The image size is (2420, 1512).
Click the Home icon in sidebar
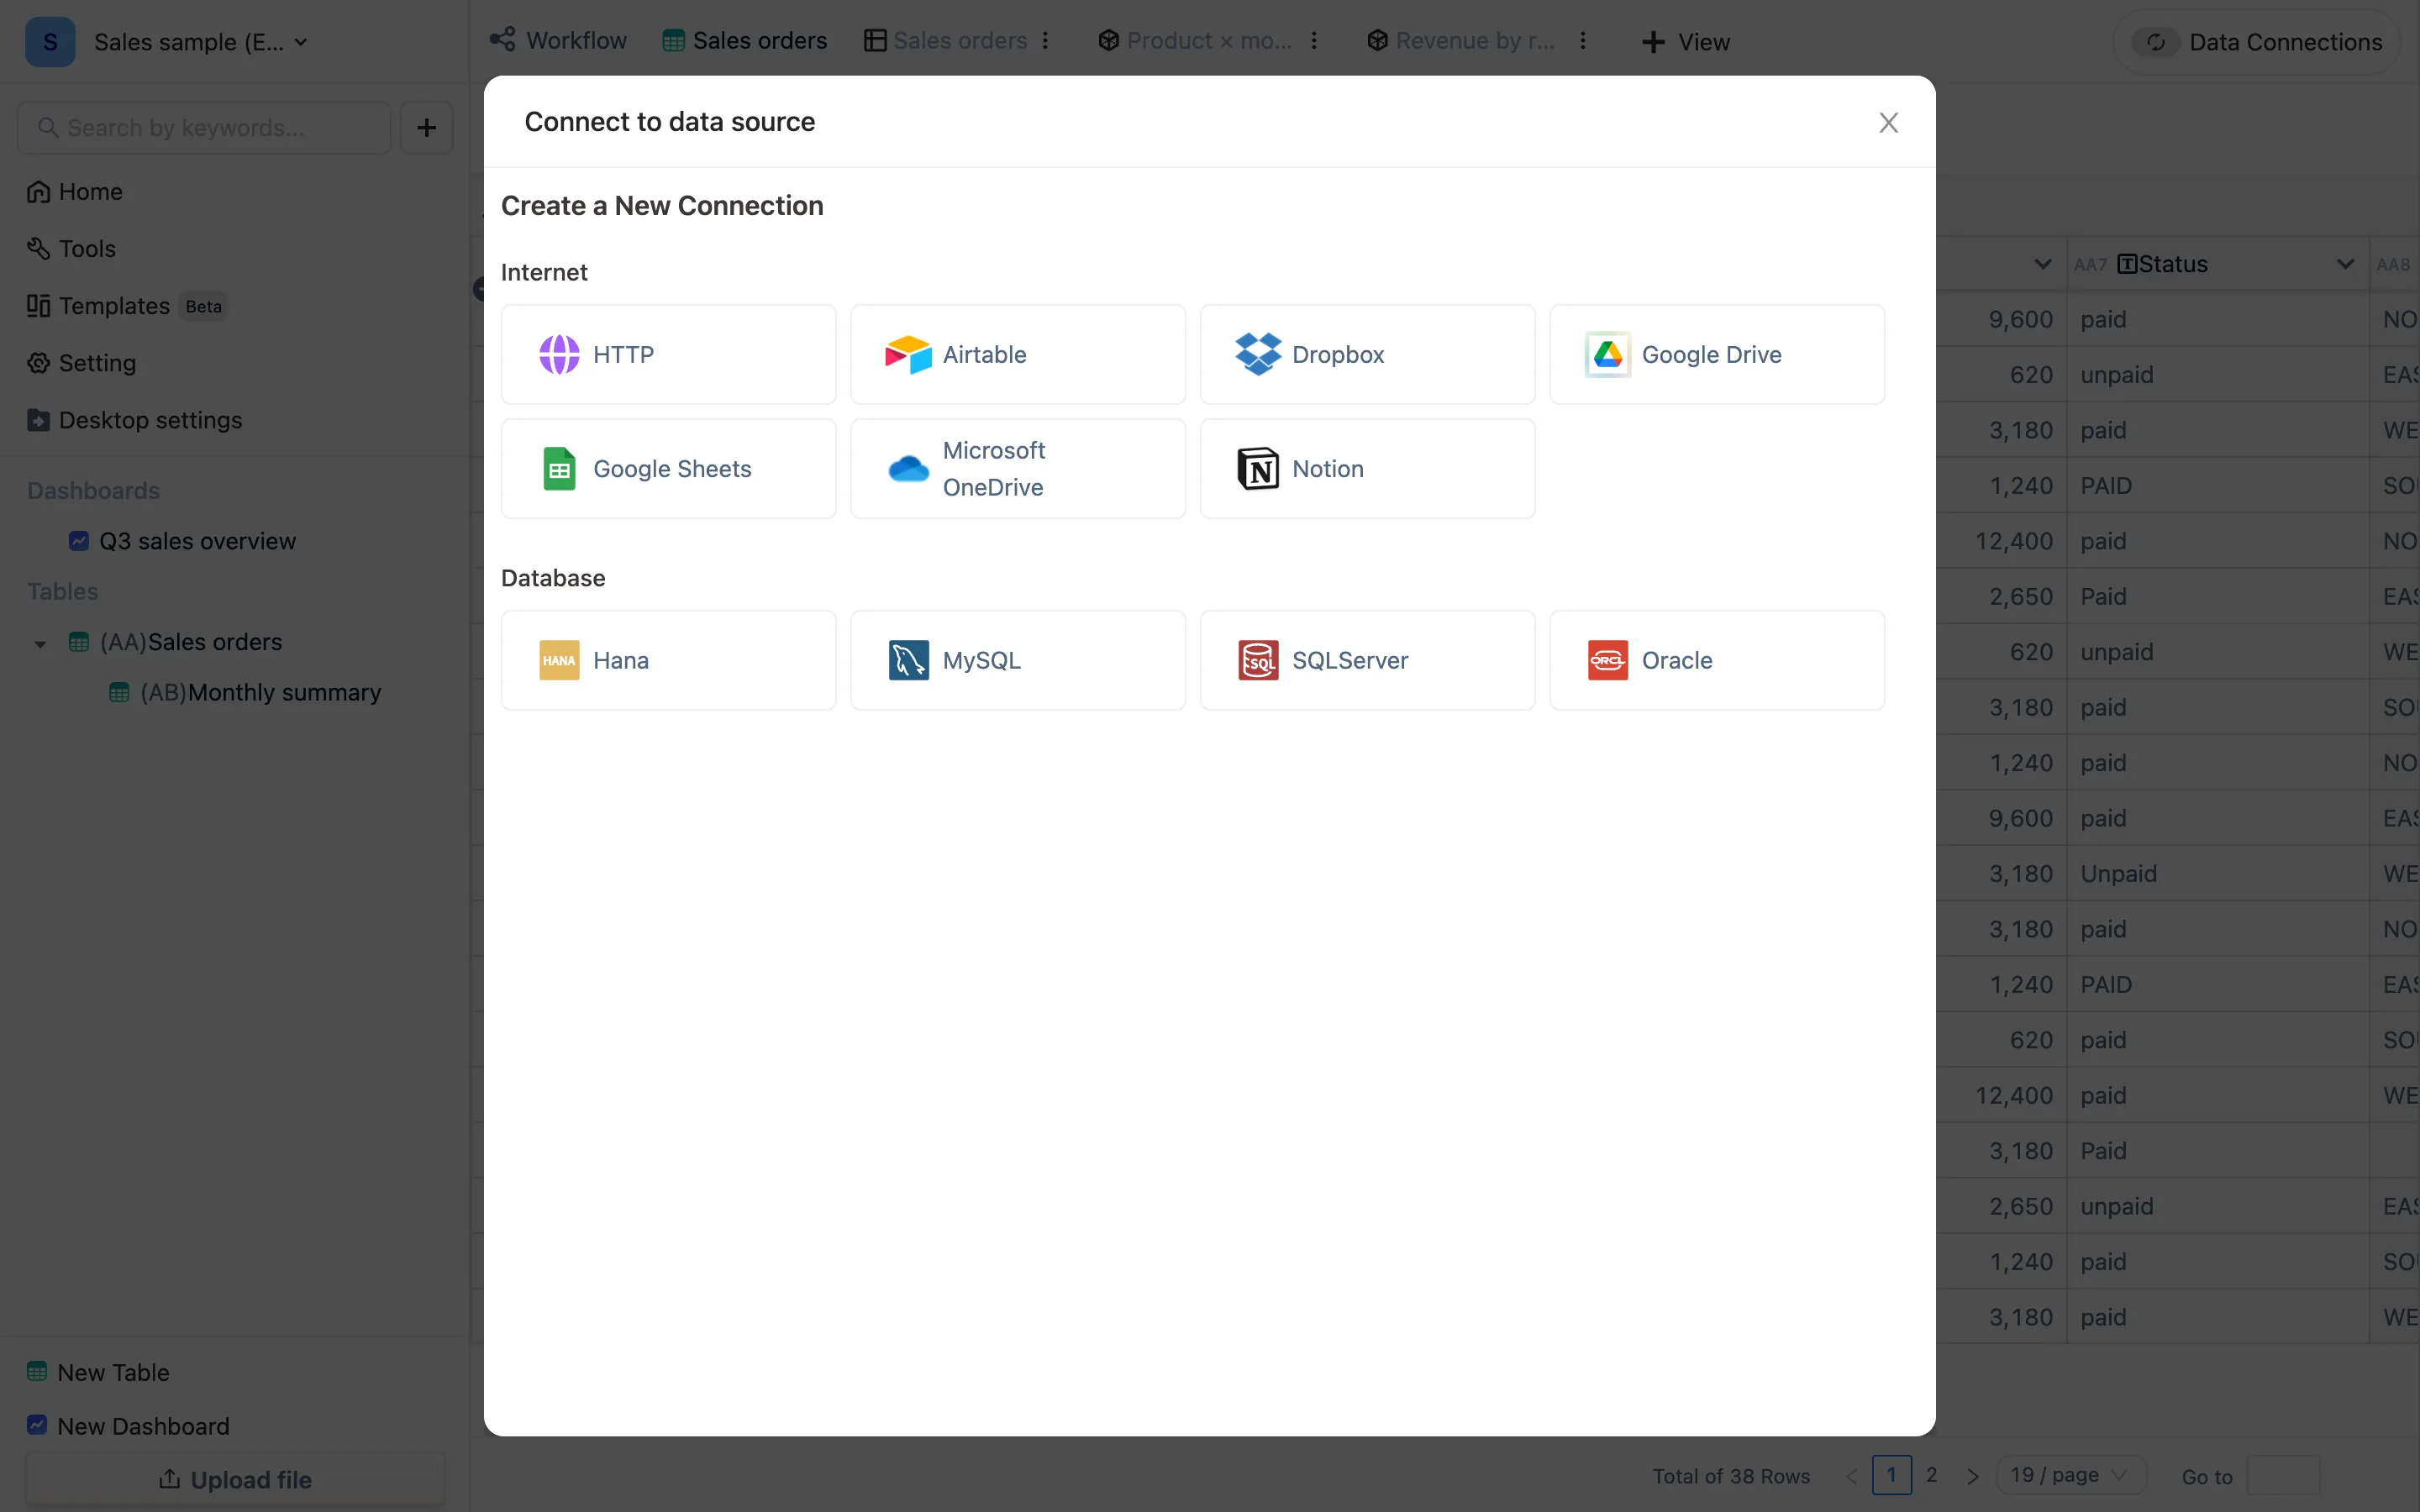(38, 192)
